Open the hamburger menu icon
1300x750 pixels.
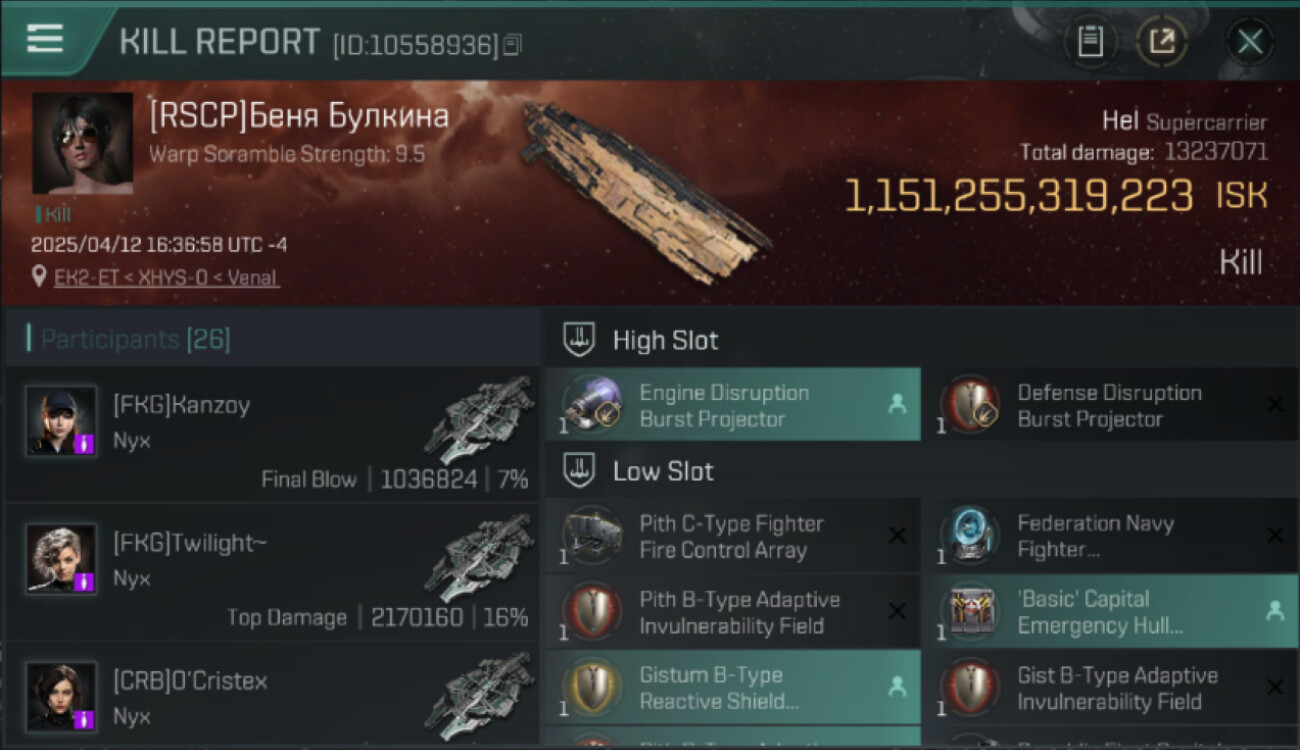point(45,38)
